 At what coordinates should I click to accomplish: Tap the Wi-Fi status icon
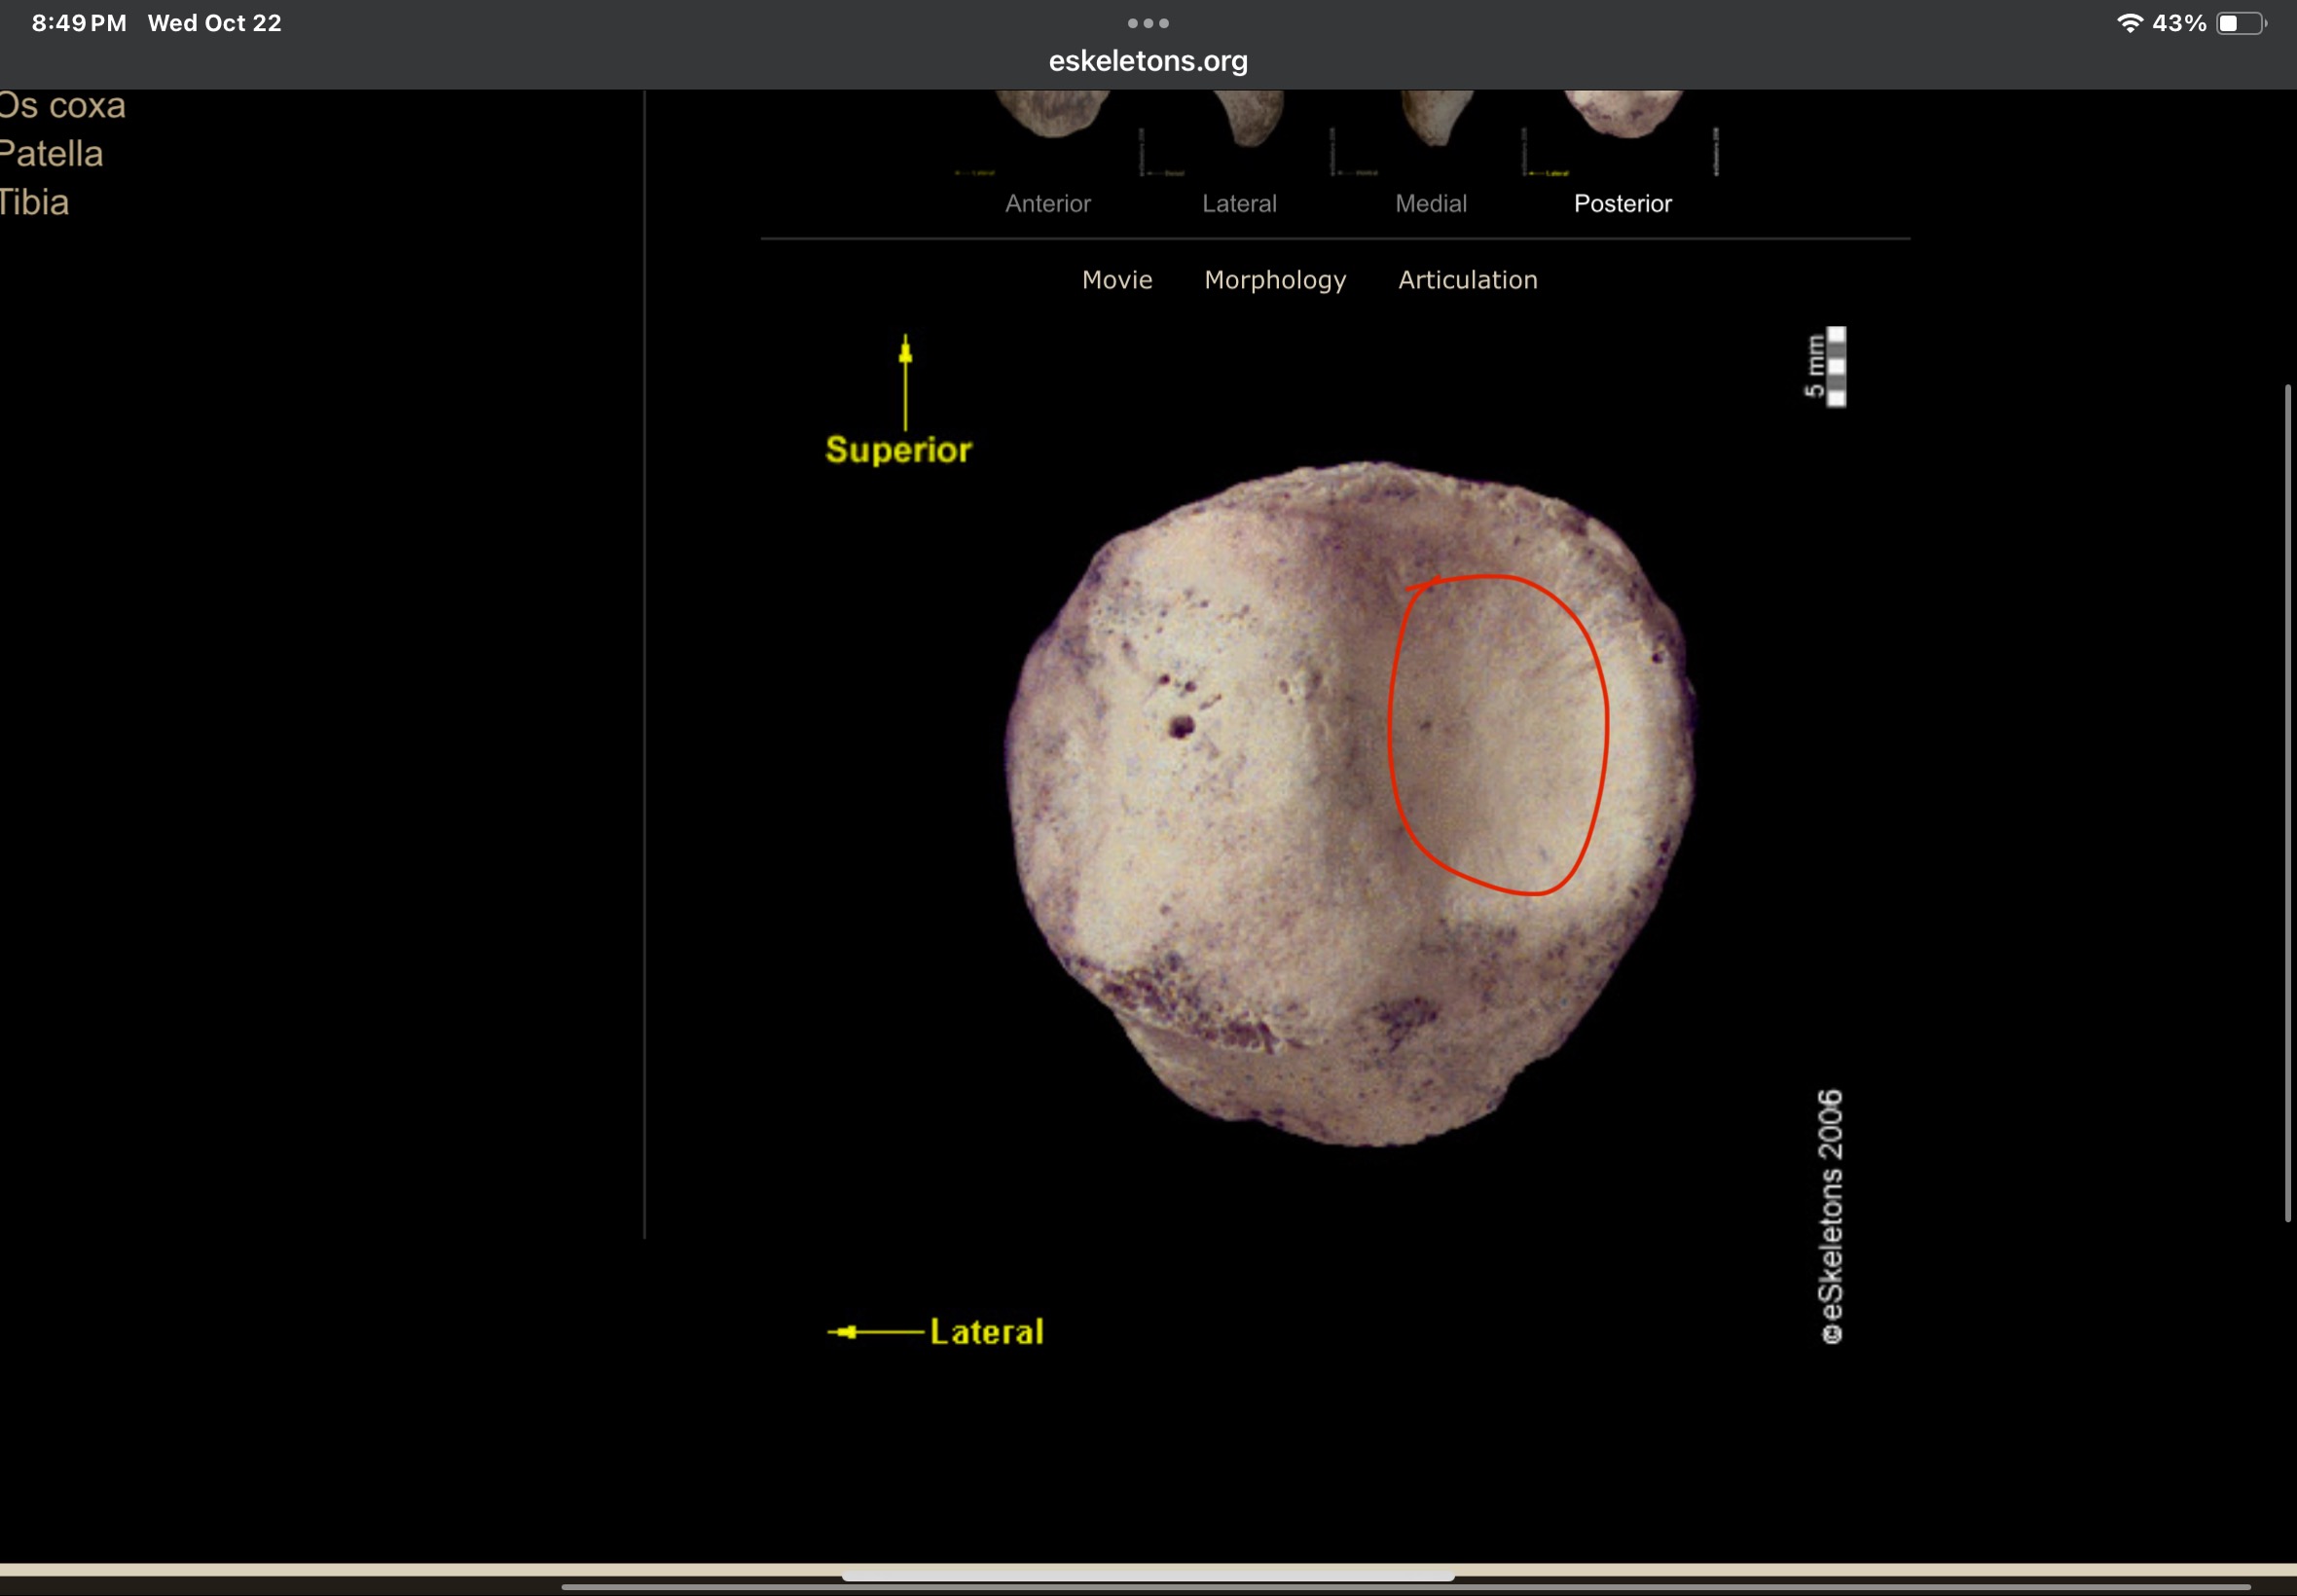(2129, 23)
